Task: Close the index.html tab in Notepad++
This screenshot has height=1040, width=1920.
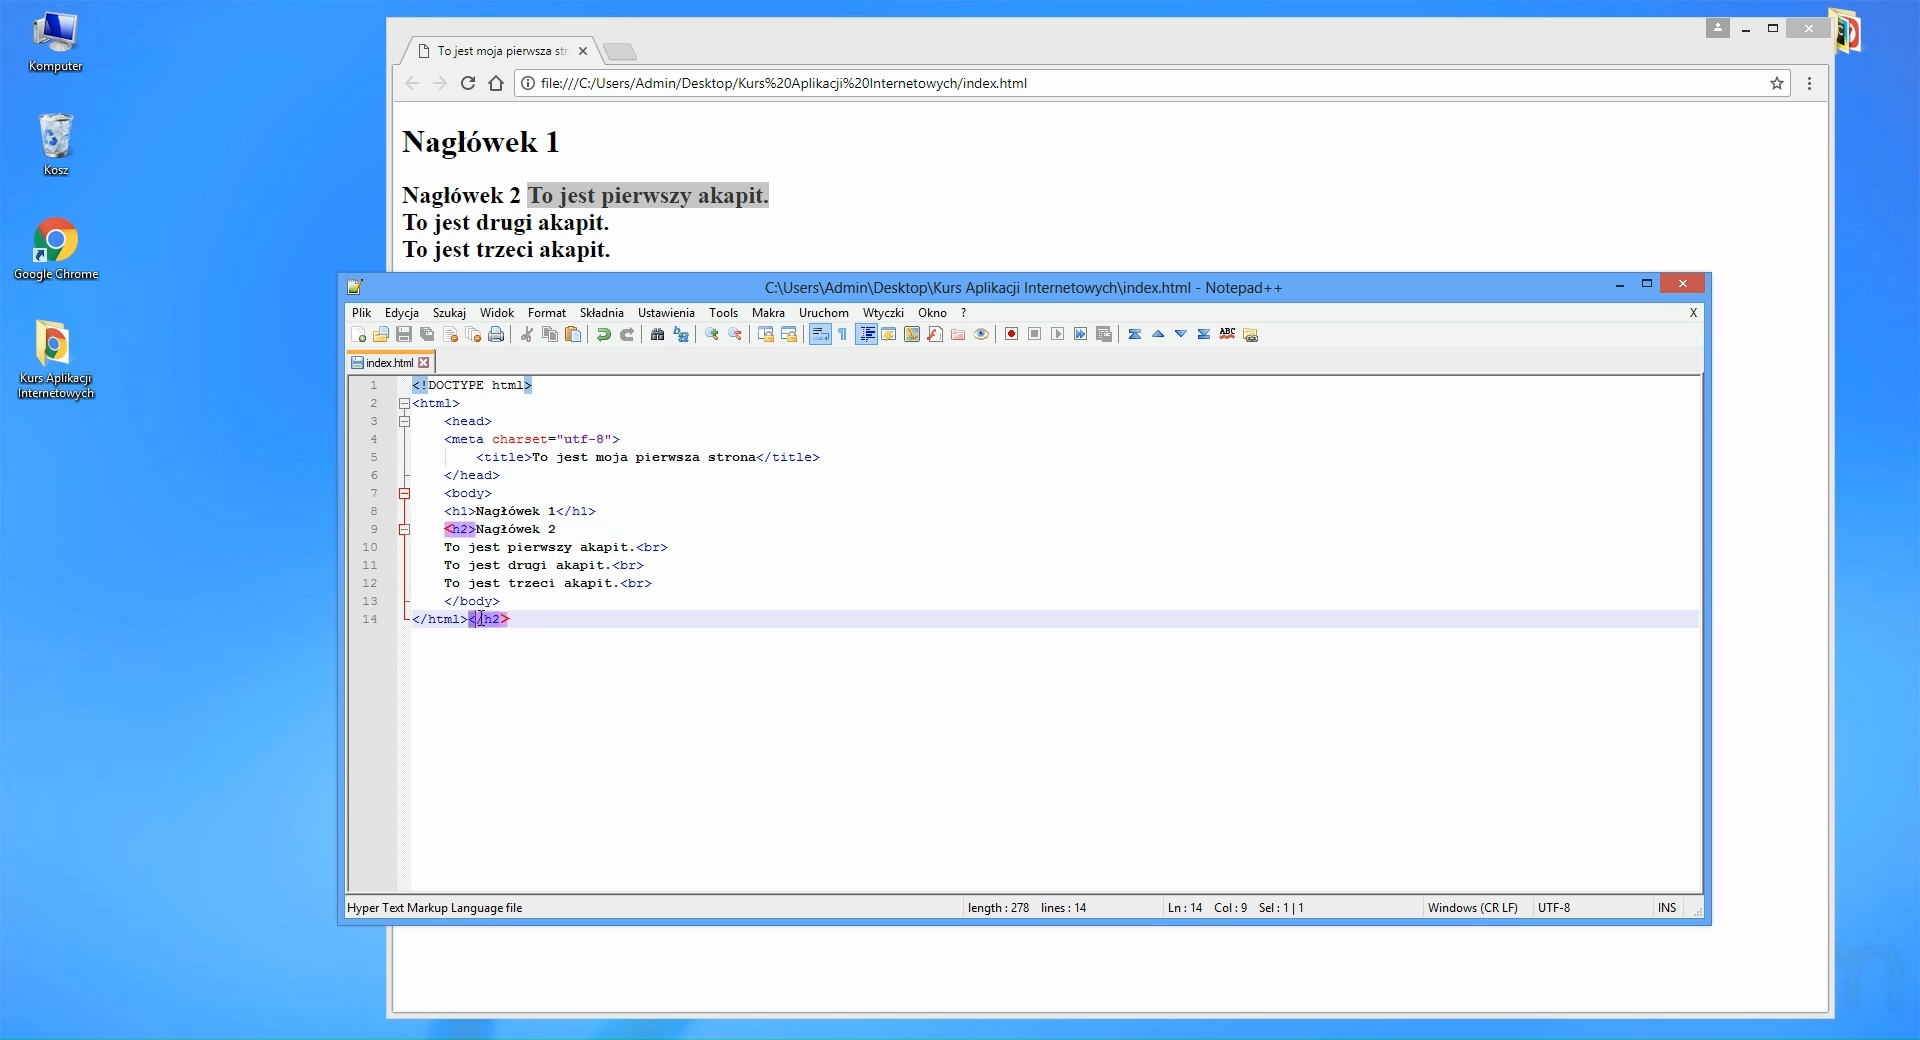Action: pos(424,363)
